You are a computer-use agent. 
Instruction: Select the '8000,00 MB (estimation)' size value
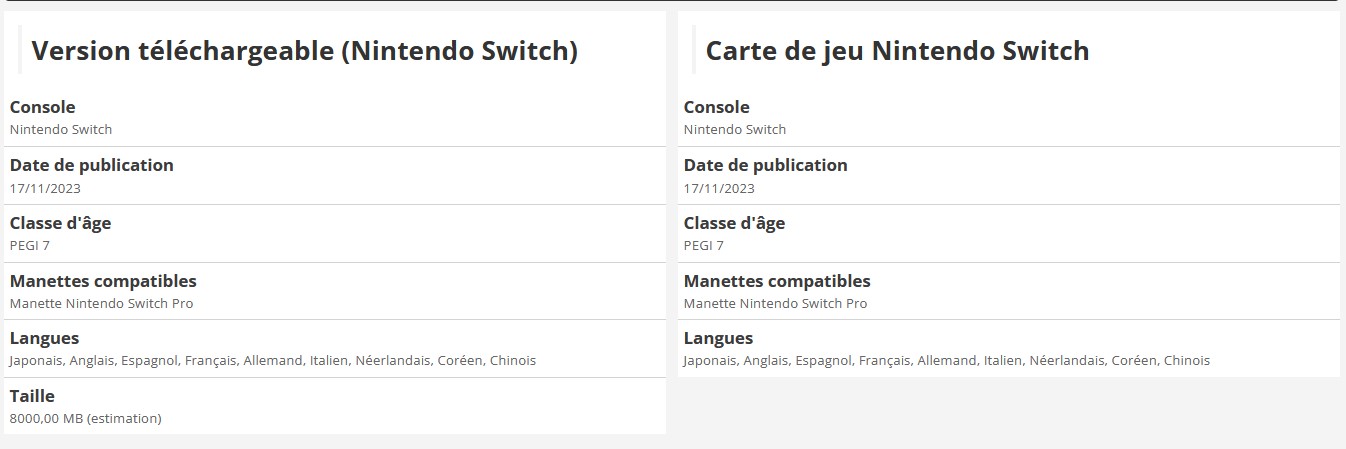pyautogui.click(x=86, y=419)
